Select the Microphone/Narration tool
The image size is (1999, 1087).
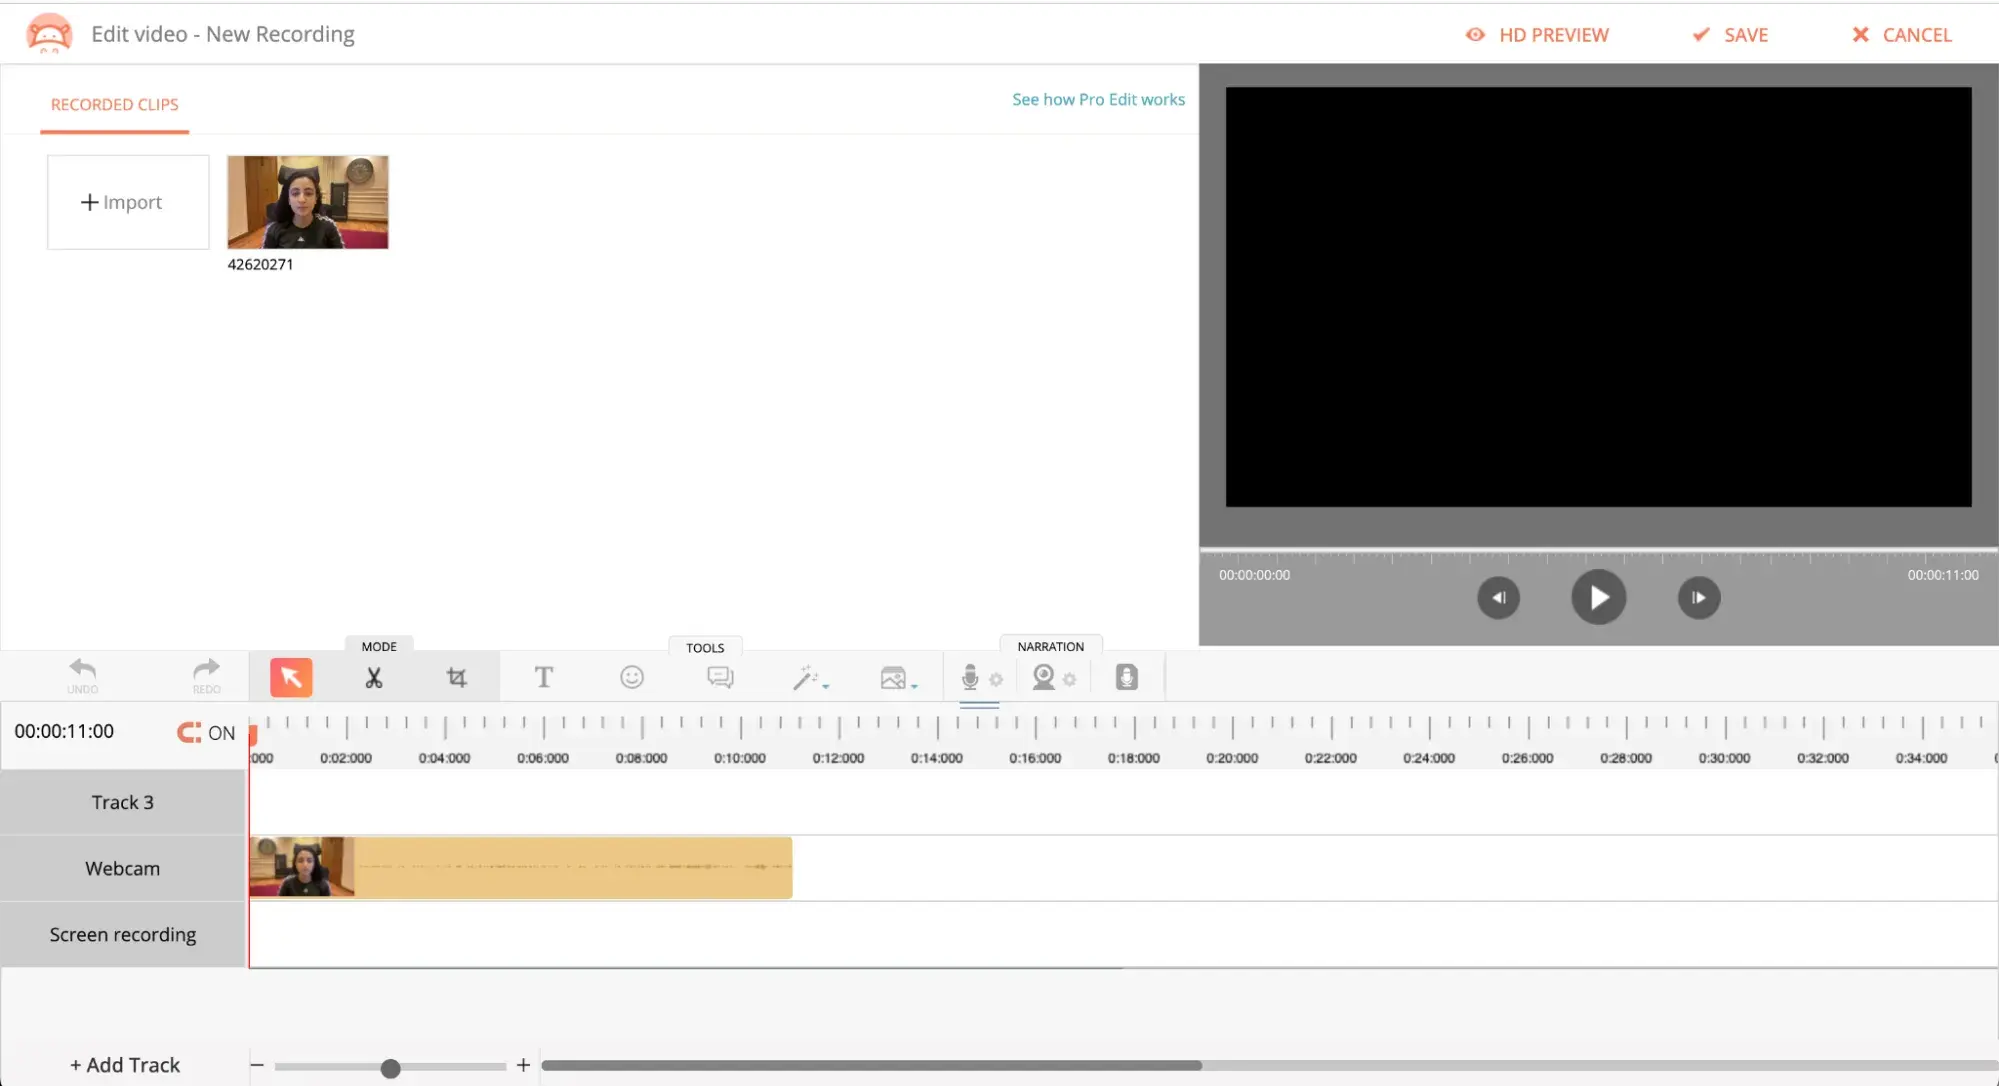[969, 676]
